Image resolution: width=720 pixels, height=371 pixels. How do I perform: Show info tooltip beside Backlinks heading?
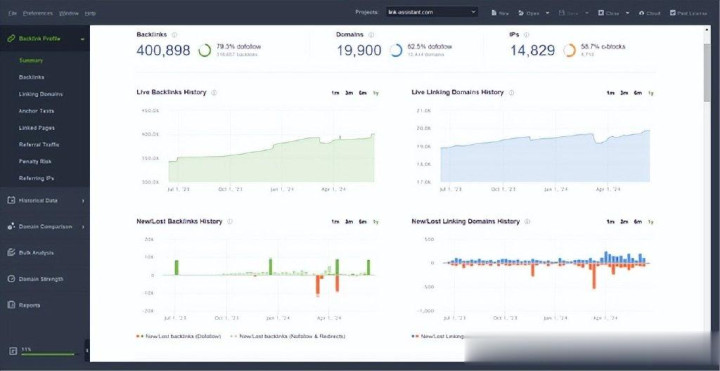click(174, 34)
